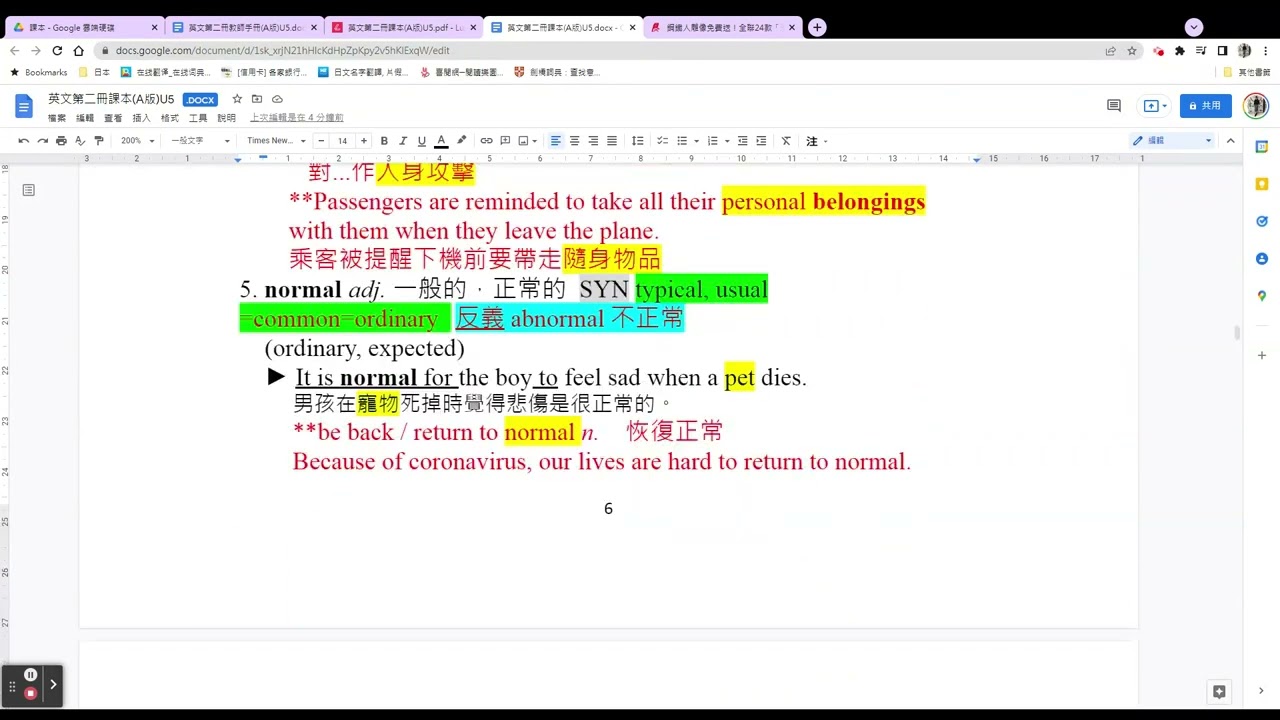Viewport: 1280px width, 720px height.
Task: Click the blue 共用 share button
Action: click(1205, 105)
